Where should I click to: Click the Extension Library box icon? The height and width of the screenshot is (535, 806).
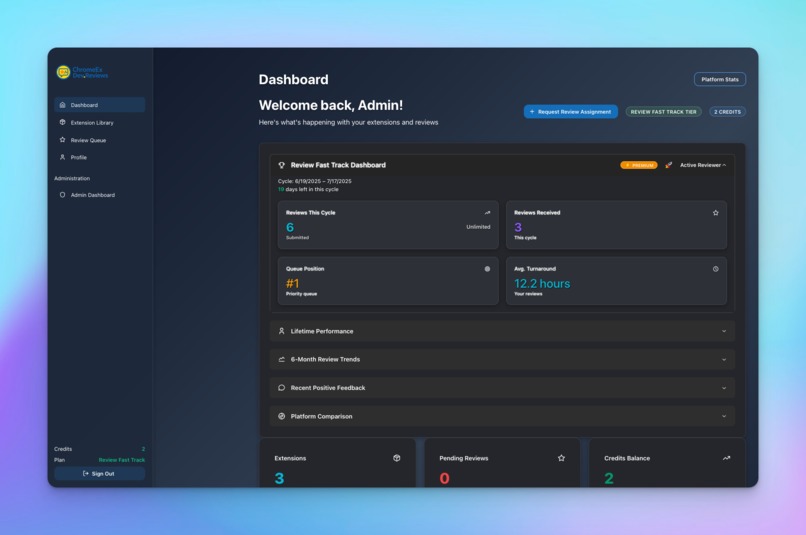[x=62, y=122]
